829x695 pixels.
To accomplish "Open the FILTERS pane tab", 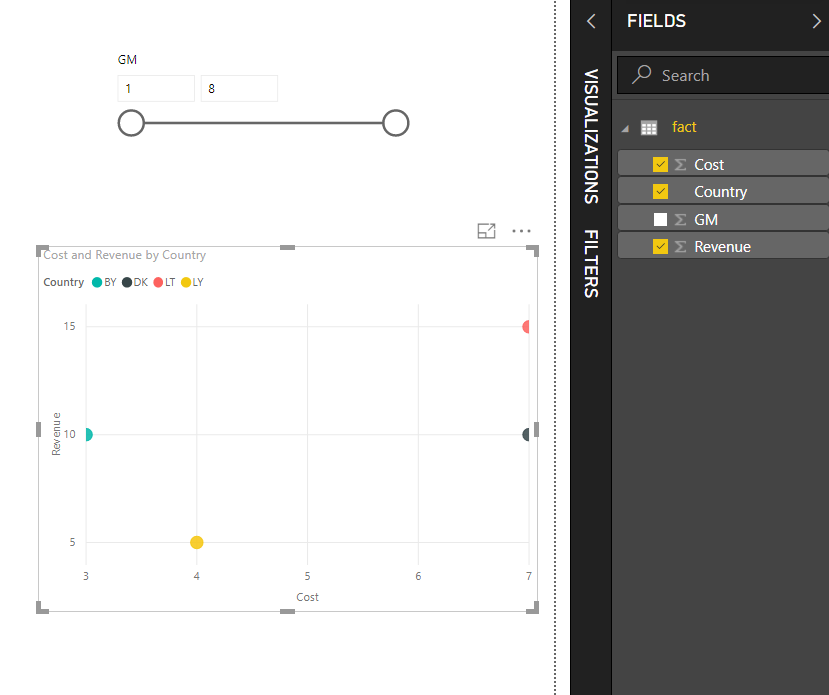I will coord(591,264).
